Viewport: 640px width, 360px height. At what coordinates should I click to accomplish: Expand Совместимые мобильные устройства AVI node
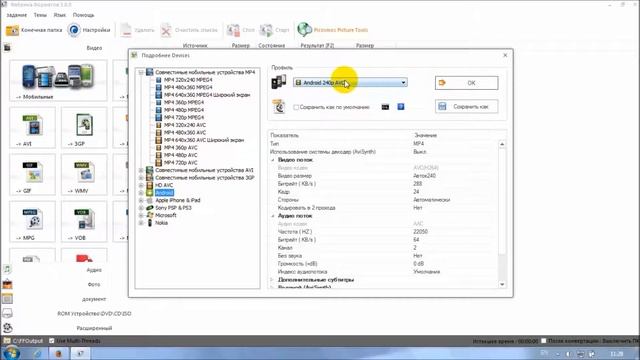click(141, 170)
